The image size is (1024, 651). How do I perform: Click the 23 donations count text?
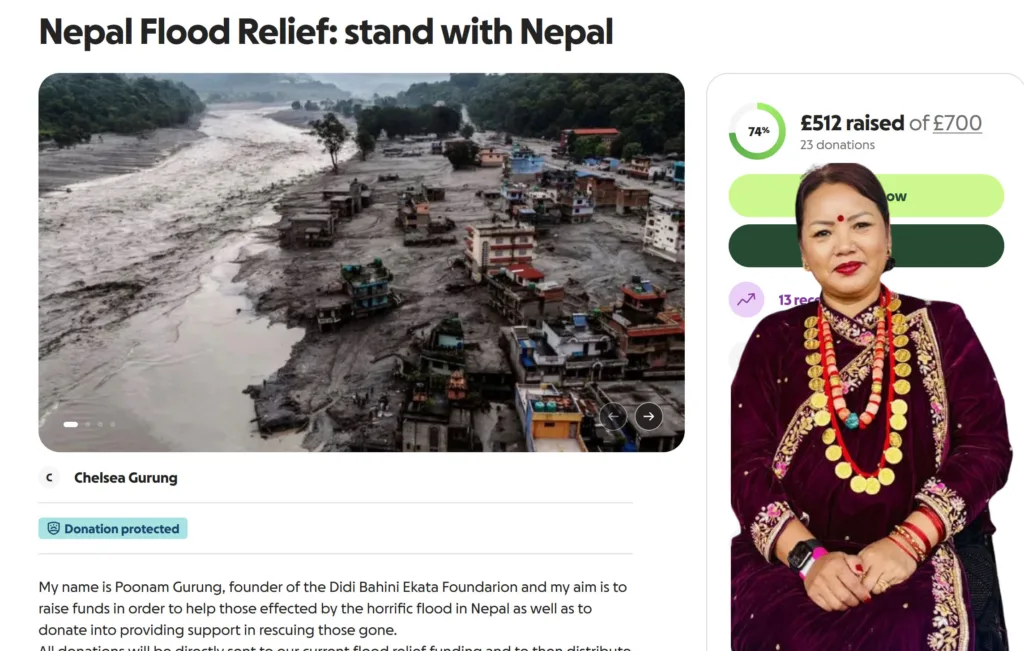point(837,145)
